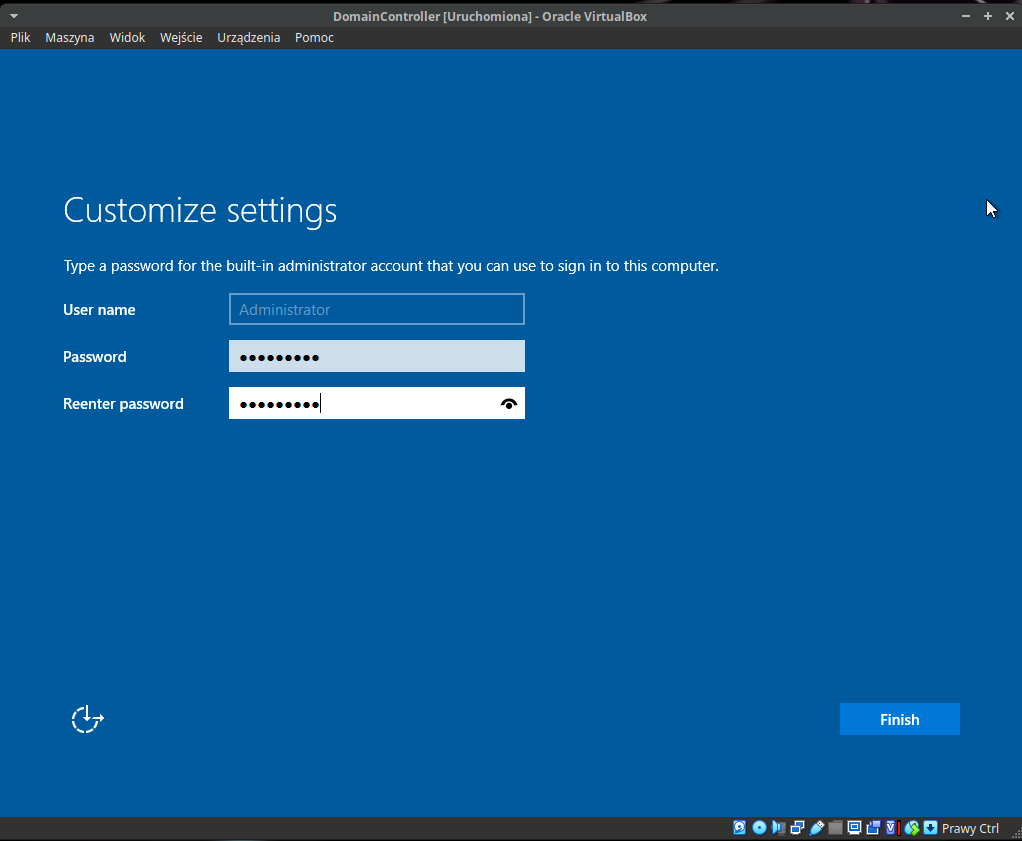
Task: Click the audio status icon
Action: pos(778,827)
